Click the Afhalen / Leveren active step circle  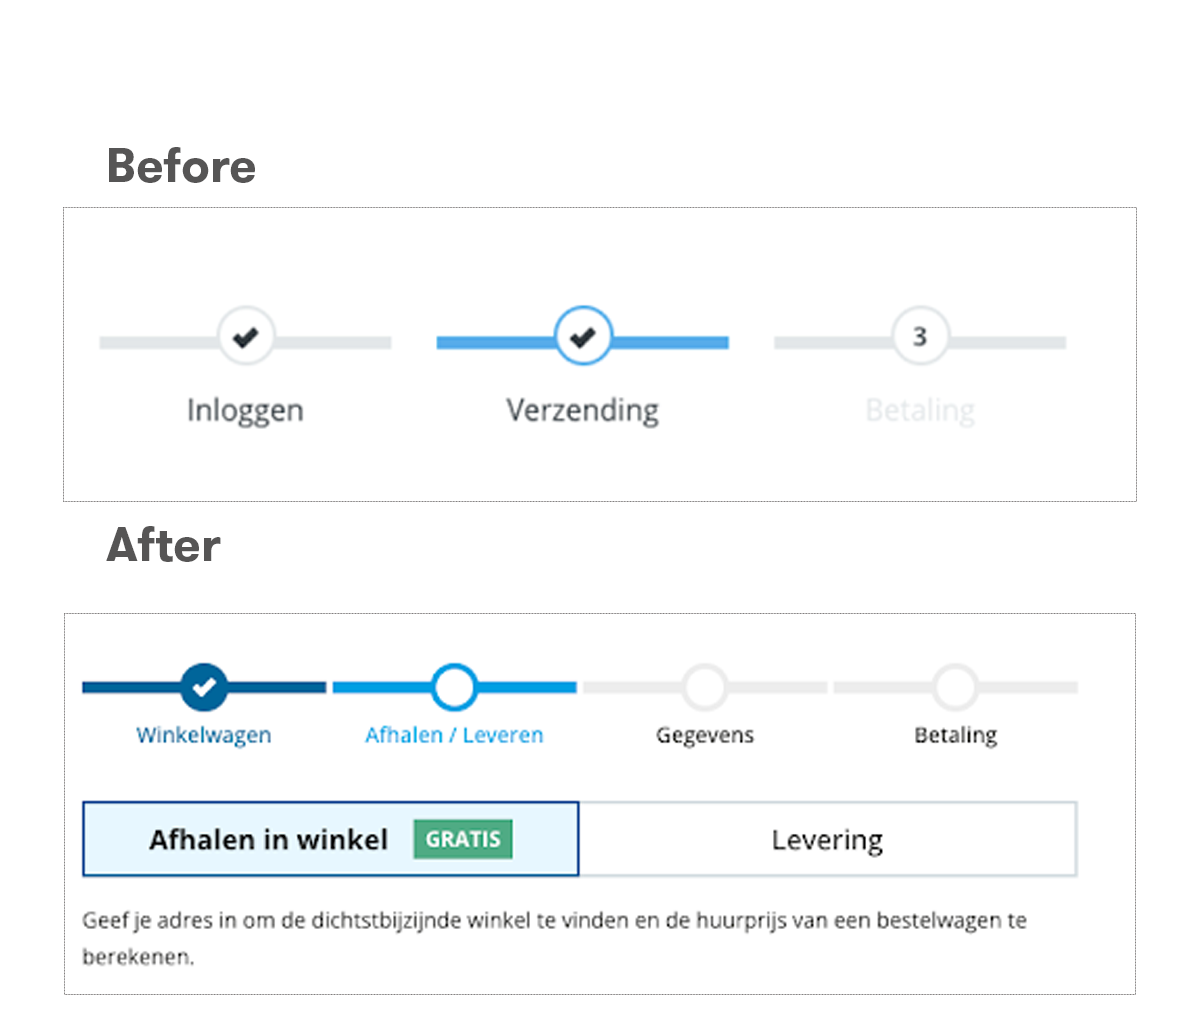[x=454, y=687]
